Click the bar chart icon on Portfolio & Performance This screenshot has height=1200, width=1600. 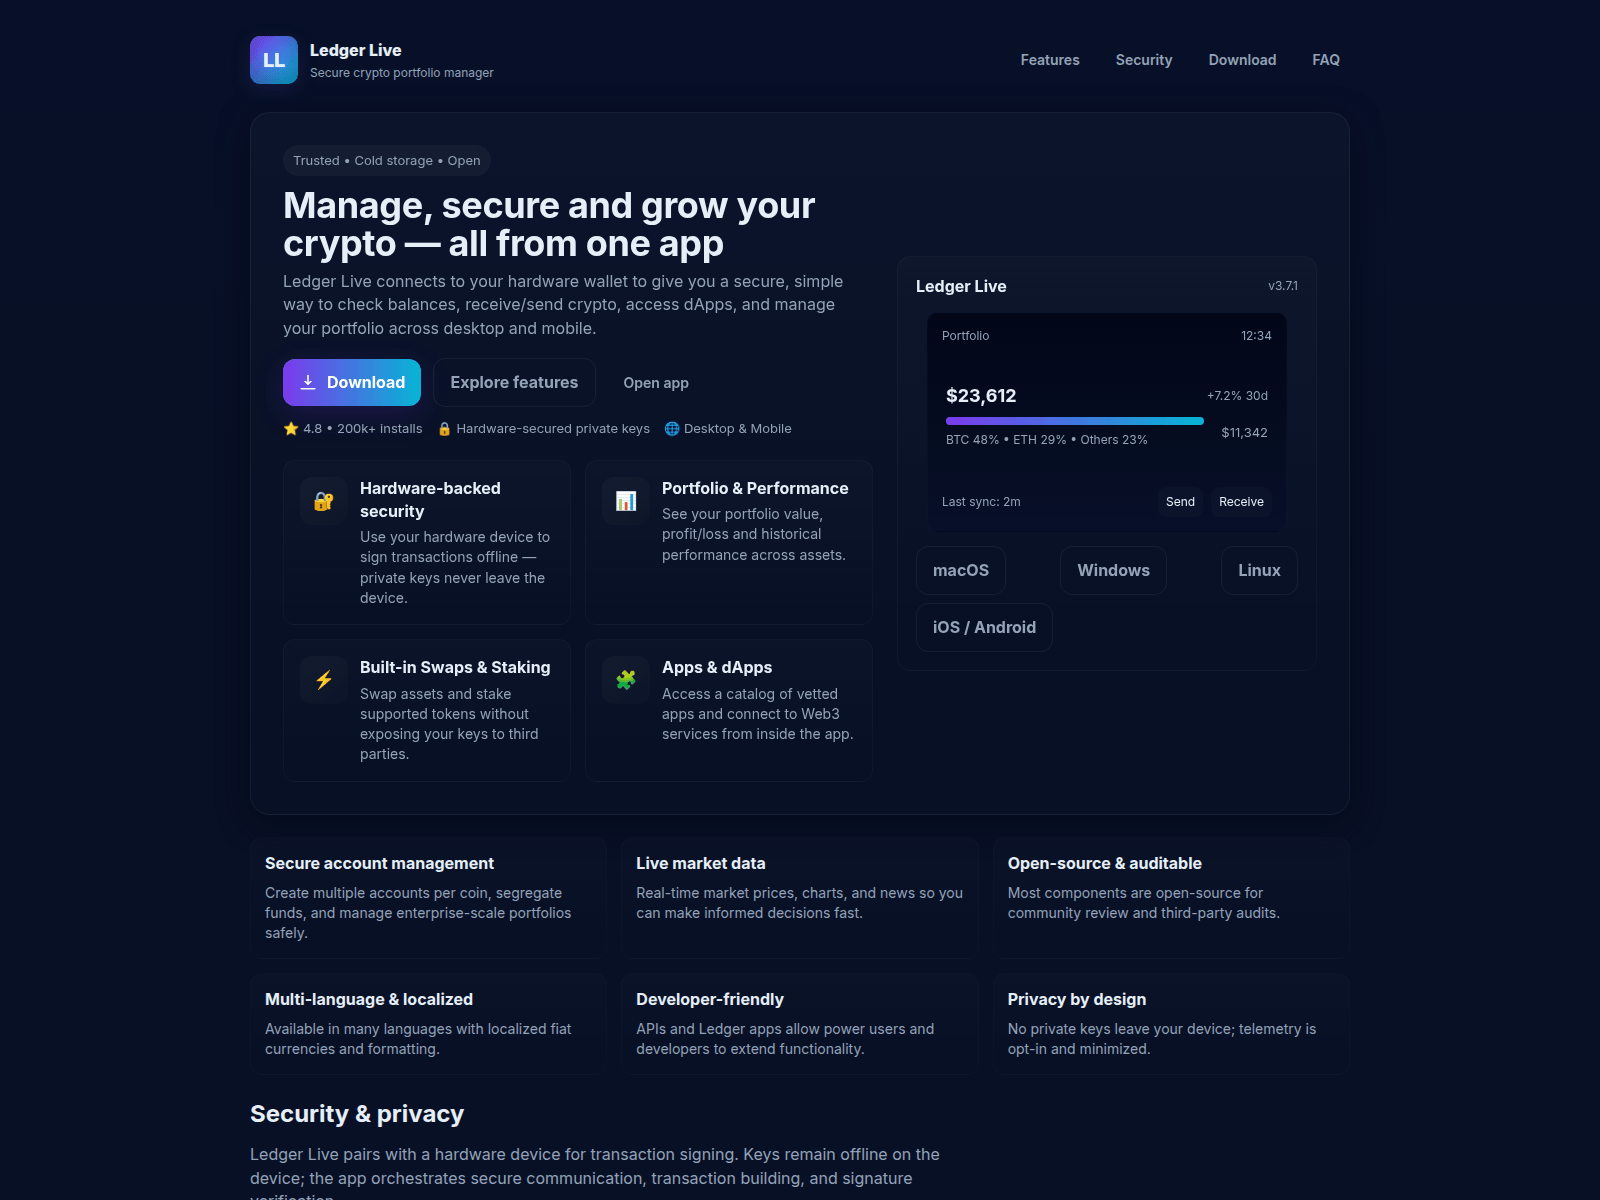[624, 500]
